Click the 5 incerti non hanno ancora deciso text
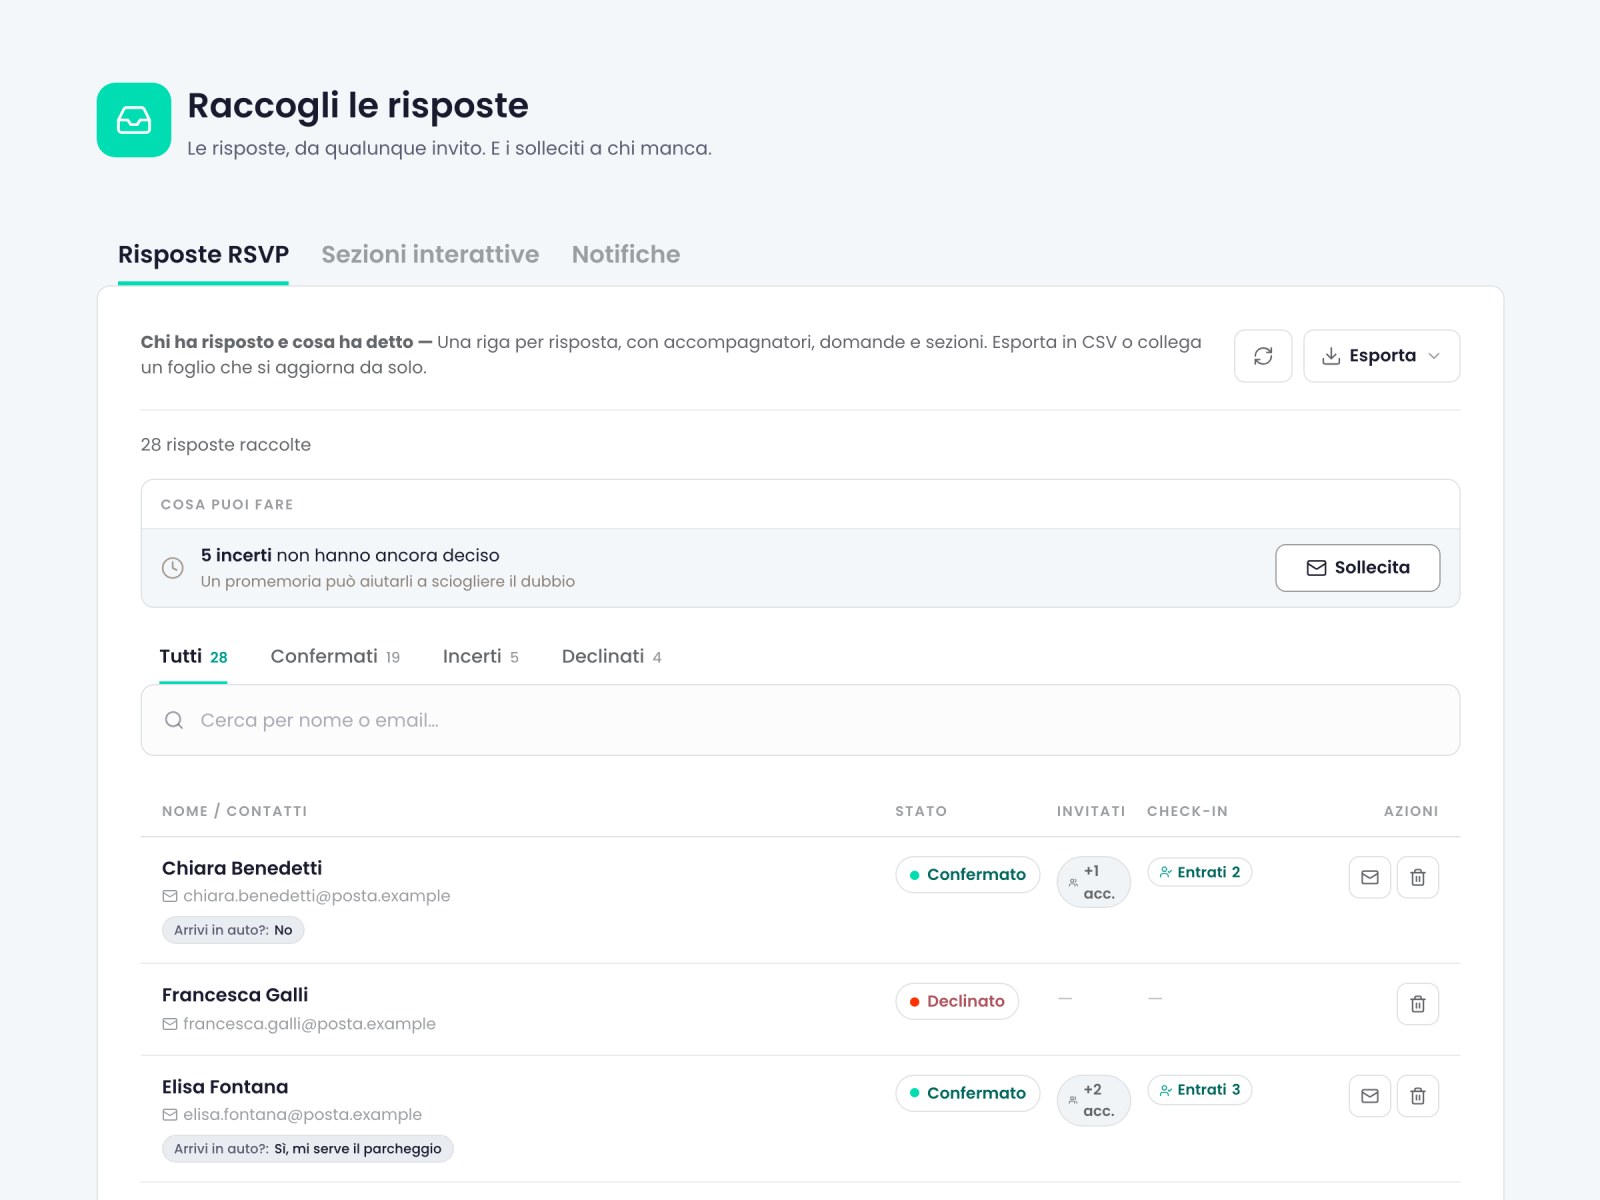The height and width of the screenshot is (1200, 1600). pyautogui.click(x=350, y=555)
